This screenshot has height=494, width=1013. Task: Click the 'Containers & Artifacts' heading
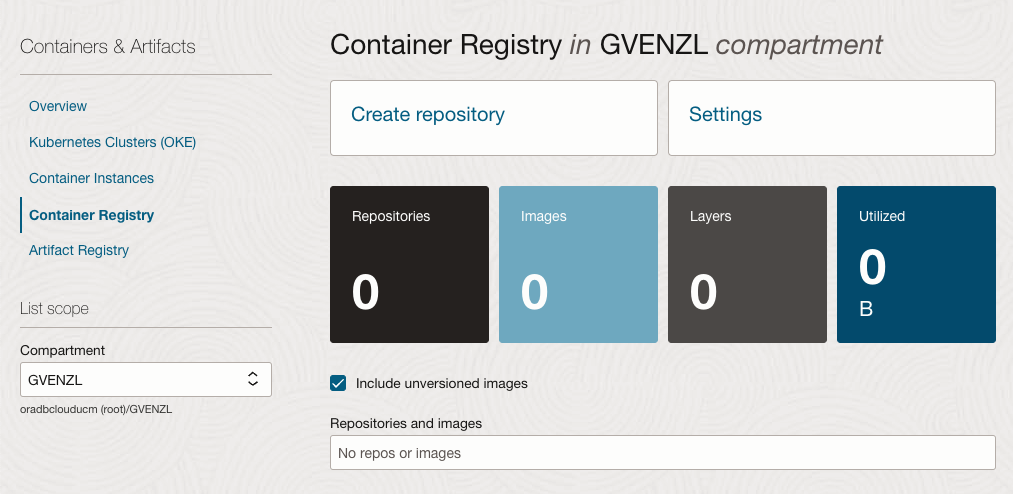[108, 46]
